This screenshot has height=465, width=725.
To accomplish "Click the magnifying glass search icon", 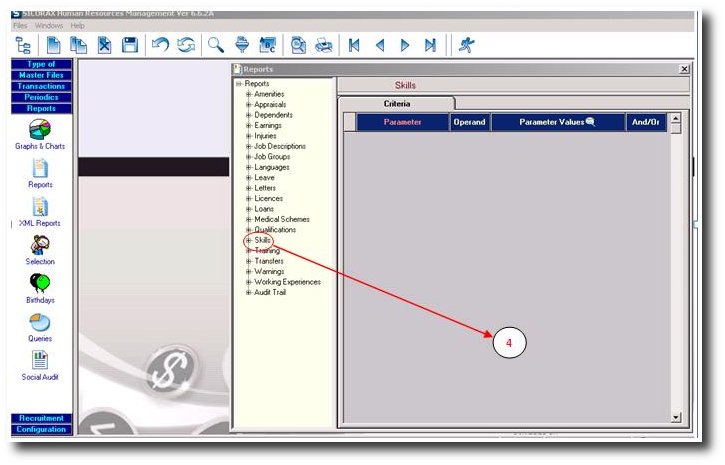I will click(x=215, y=45).
